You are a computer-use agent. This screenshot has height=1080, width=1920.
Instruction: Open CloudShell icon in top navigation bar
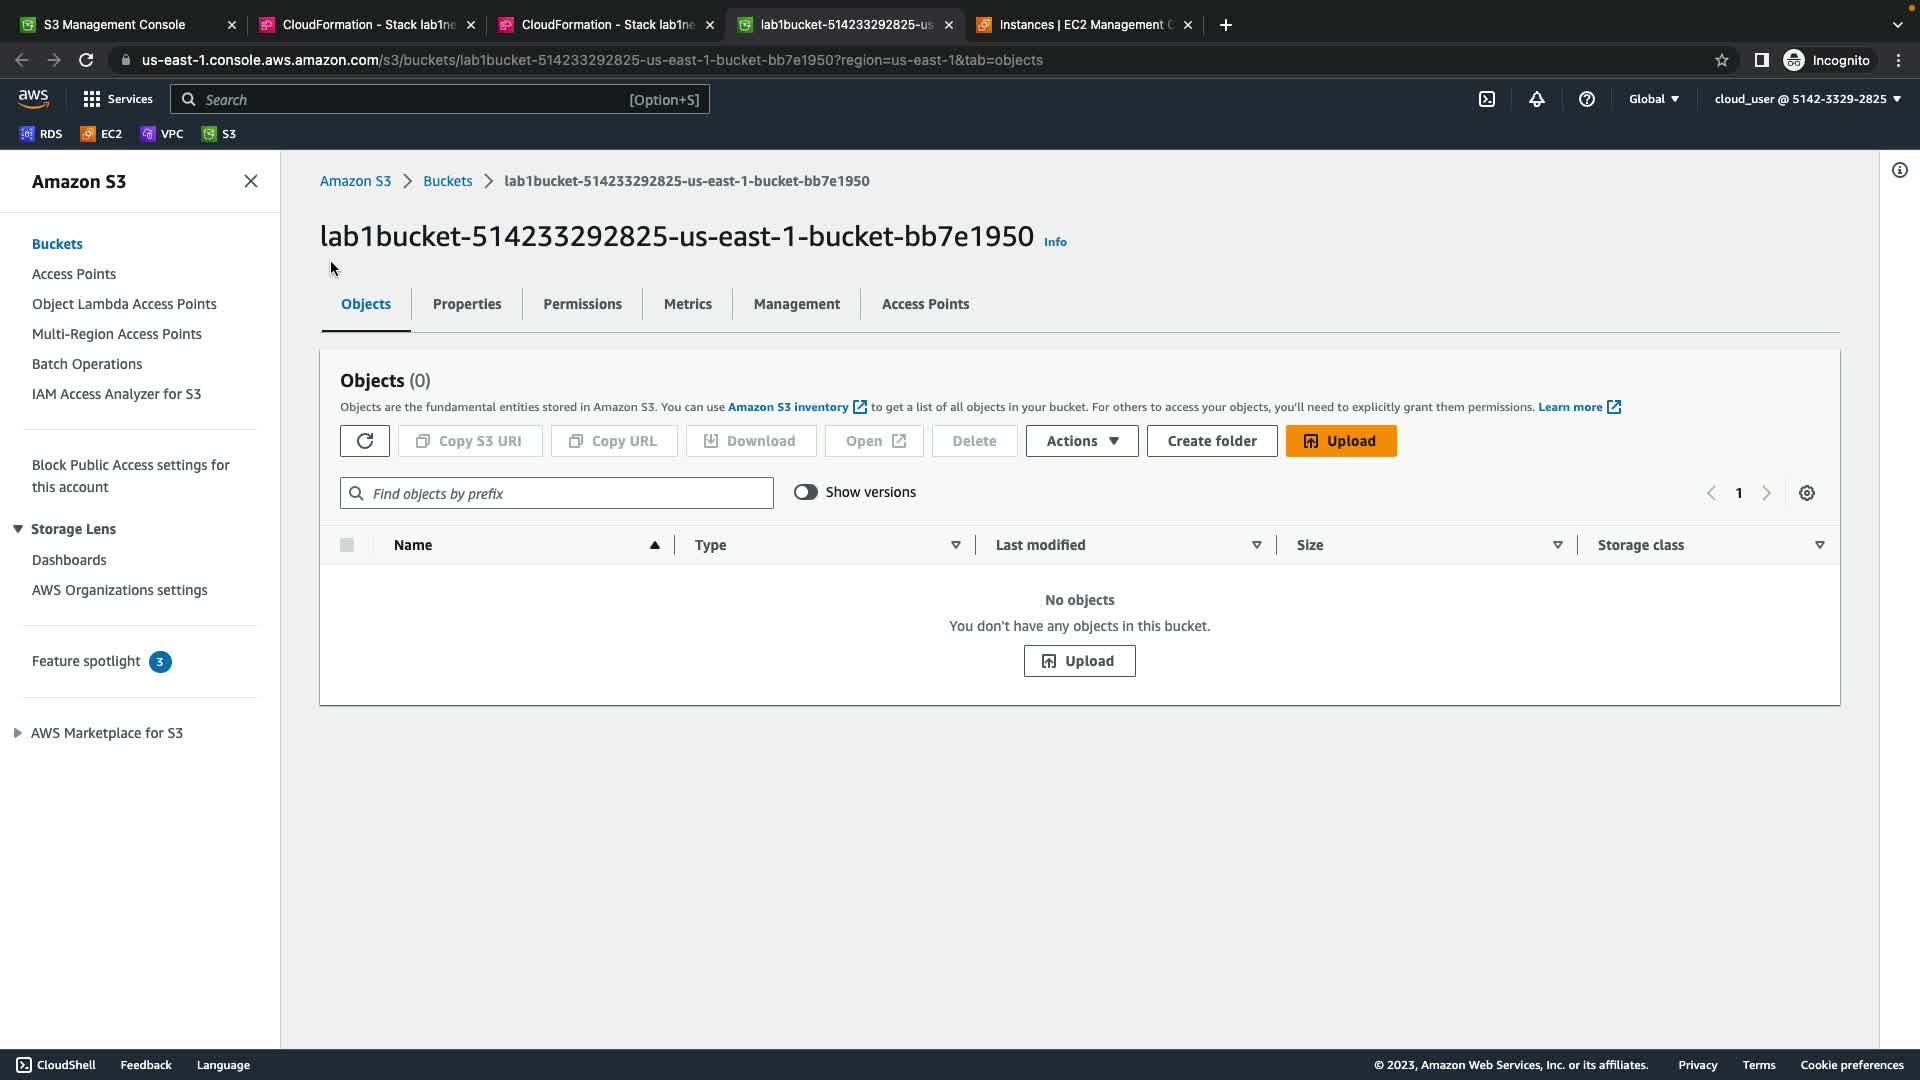coord(1487,99)
